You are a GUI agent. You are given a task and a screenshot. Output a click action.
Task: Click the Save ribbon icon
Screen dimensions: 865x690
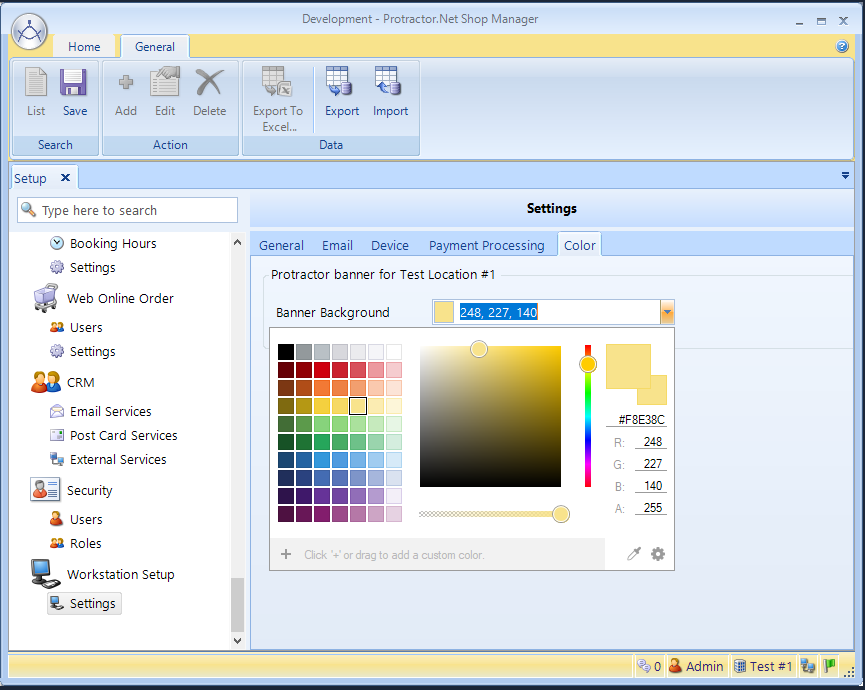(x=74, y=92)
